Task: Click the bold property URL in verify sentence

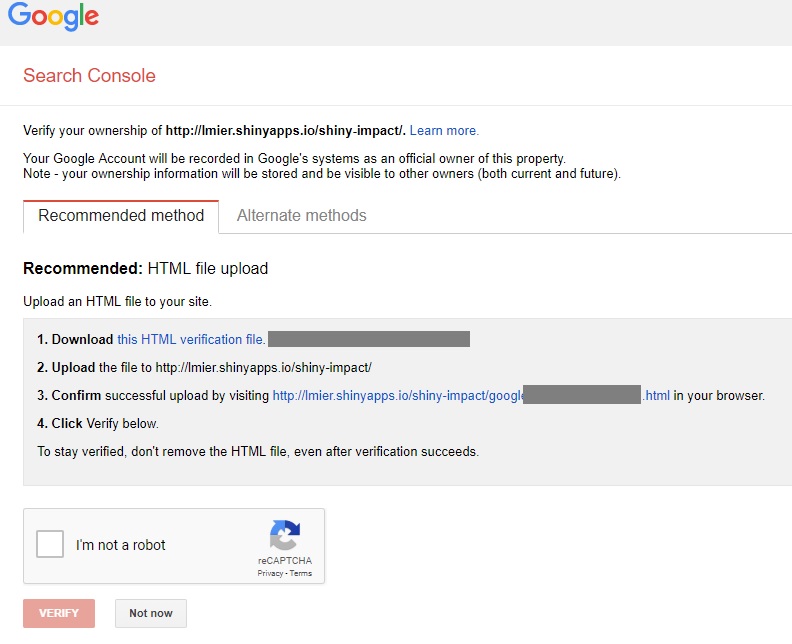Action: click(x=286, y=130)
